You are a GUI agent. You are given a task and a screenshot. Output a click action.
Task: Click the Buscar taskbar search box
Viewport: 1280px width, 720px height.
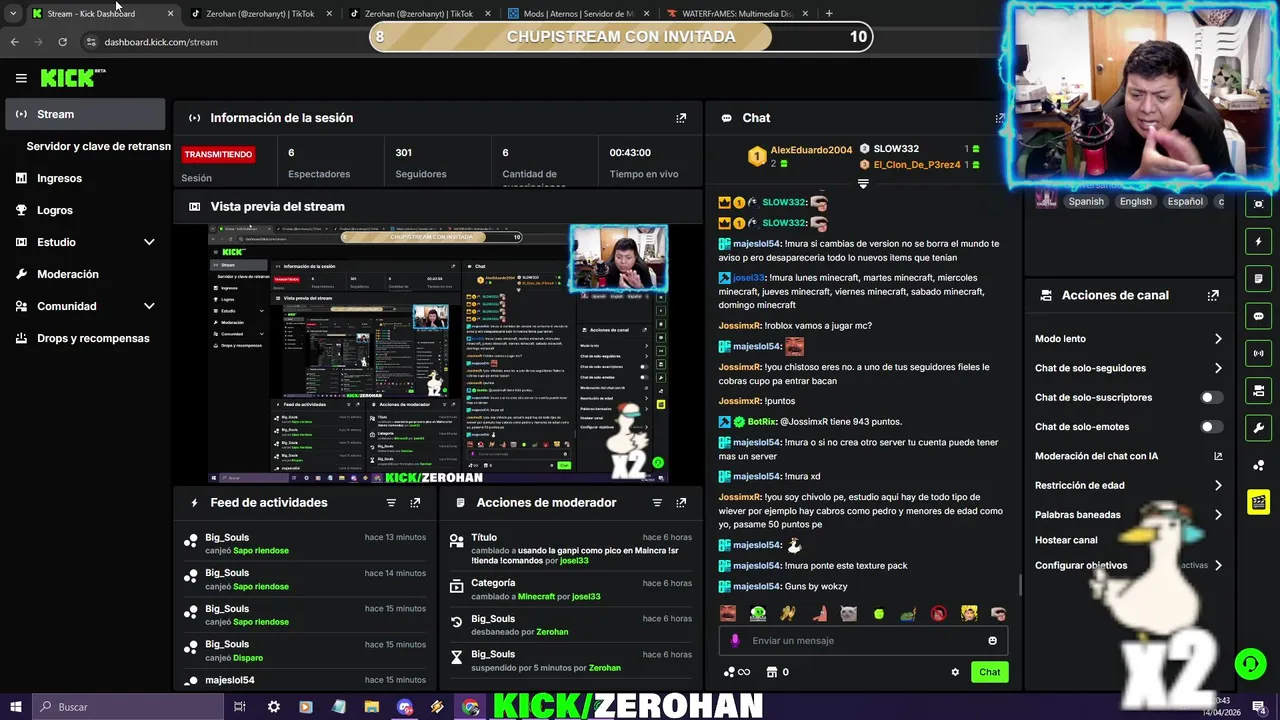click(127, 707)
